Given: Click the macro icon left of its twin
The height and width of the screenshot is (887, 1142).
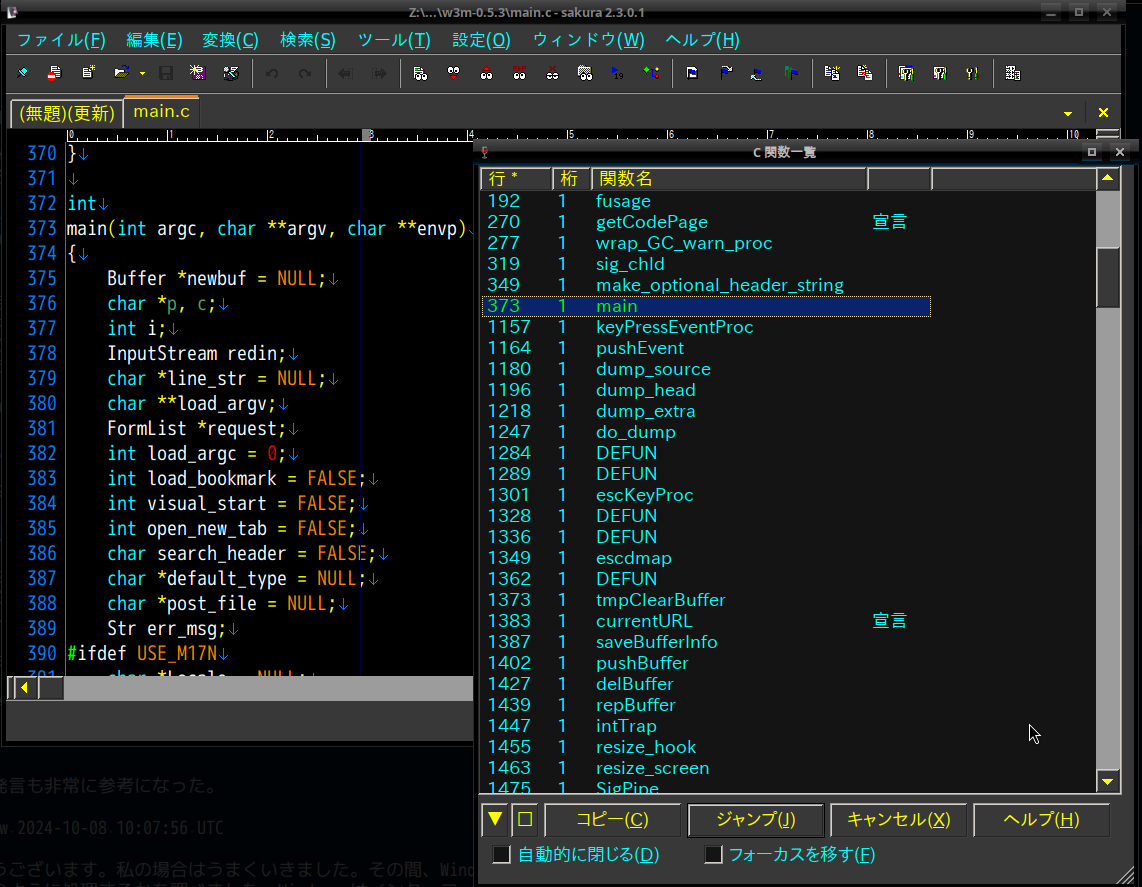Looking at the screenshot, I should click(832, 73).
